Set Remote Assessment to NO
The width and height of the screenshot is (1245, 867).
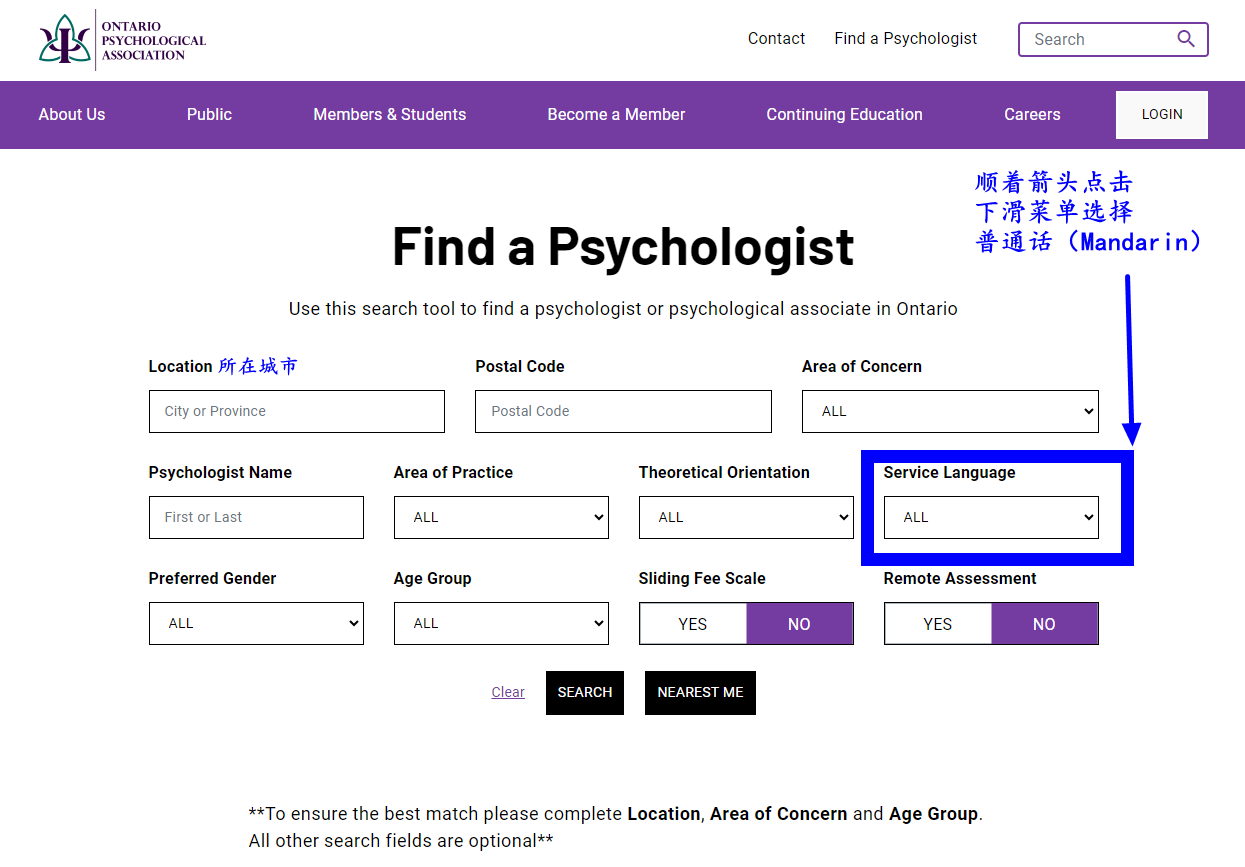1044,624
